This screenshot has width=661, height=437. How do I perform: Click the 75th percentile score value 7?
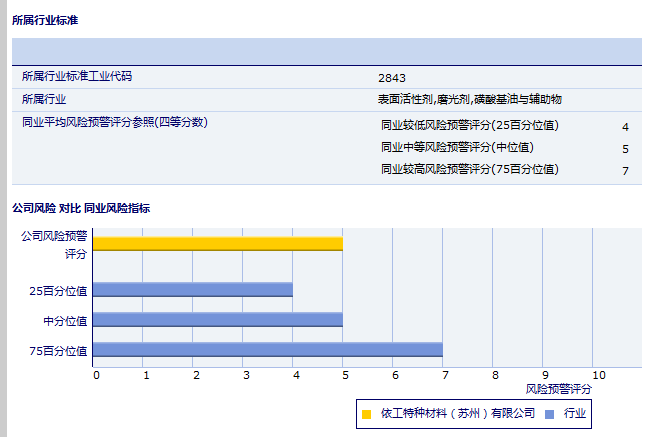coord(625,171)
